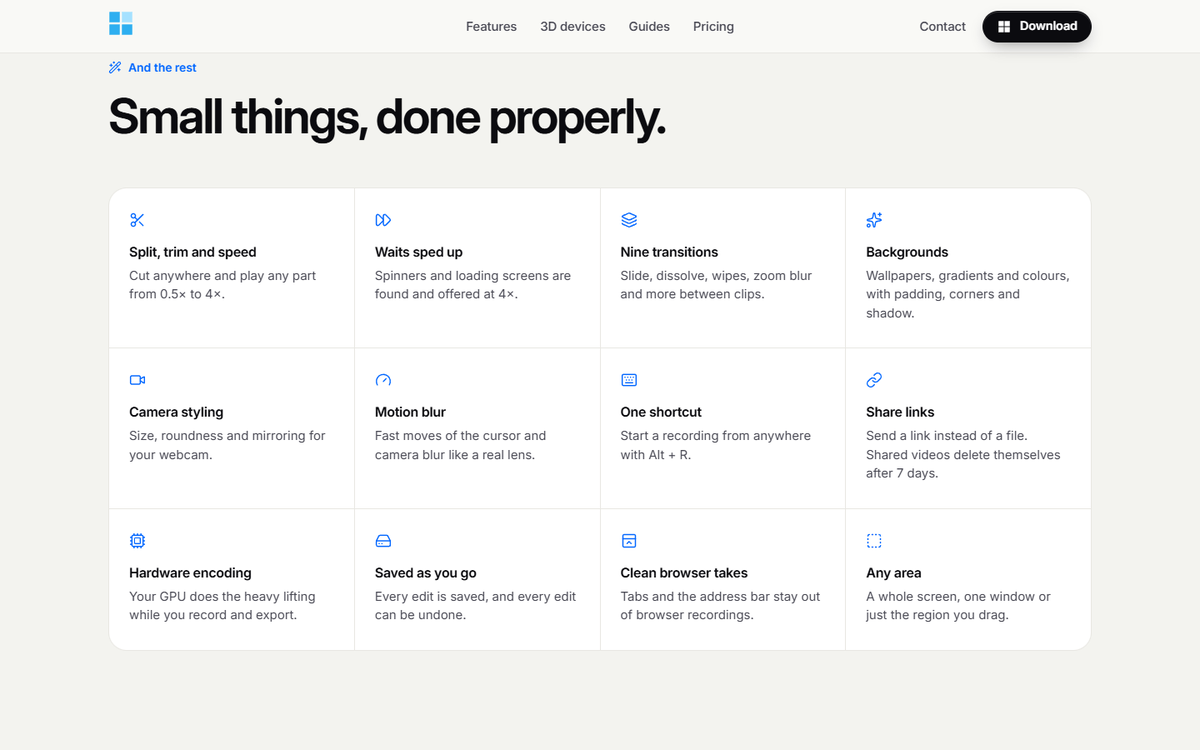Click the video camera icon above Camera styling

click(x=137, y=380)
